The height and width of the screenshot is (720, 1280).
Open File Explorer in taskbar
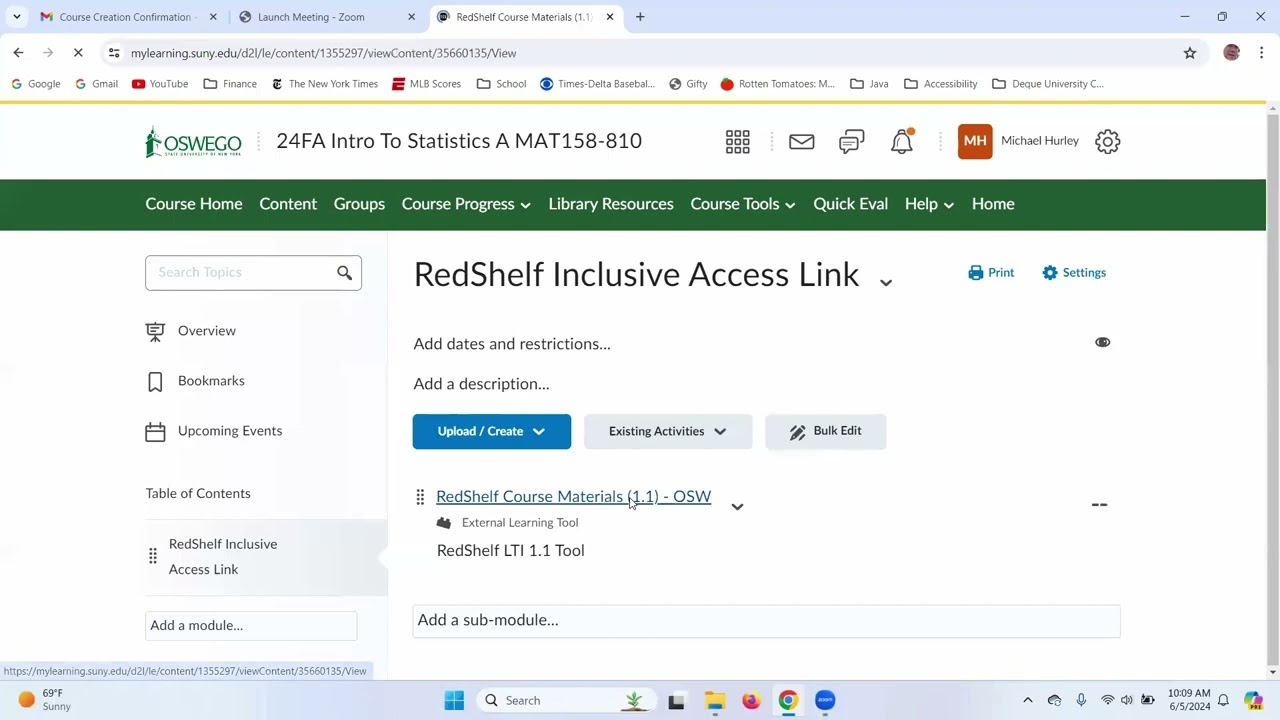coord(714,700)
